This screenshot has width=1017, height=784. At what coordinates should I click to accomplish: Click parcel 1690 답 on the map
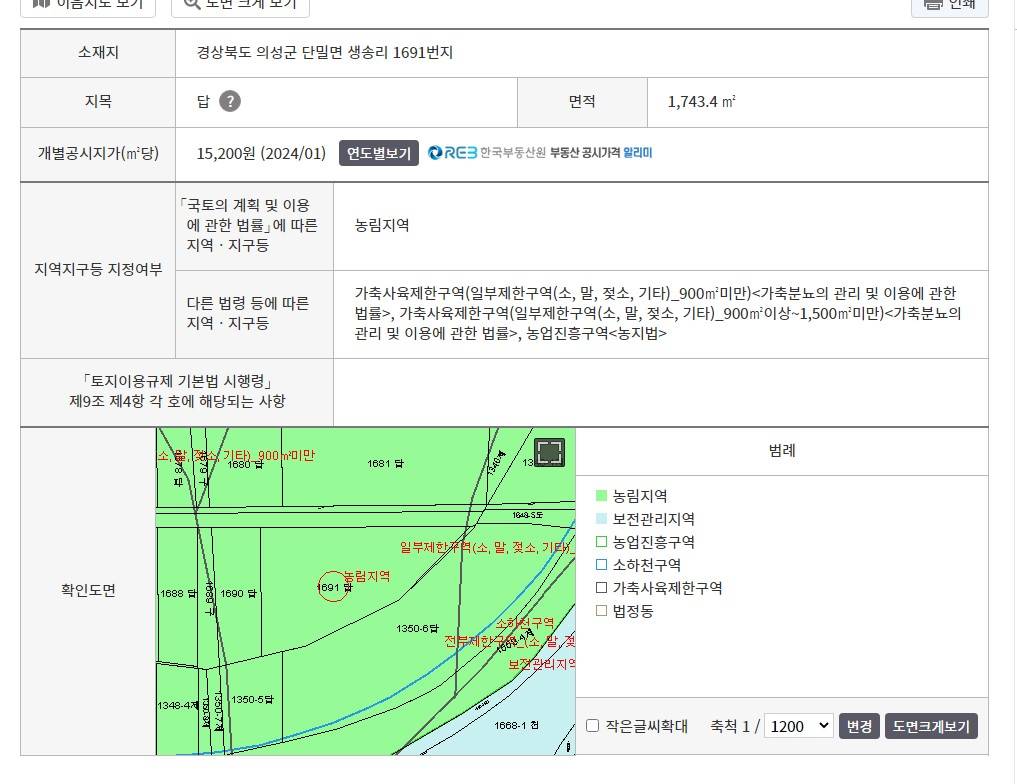click(239, 593)
